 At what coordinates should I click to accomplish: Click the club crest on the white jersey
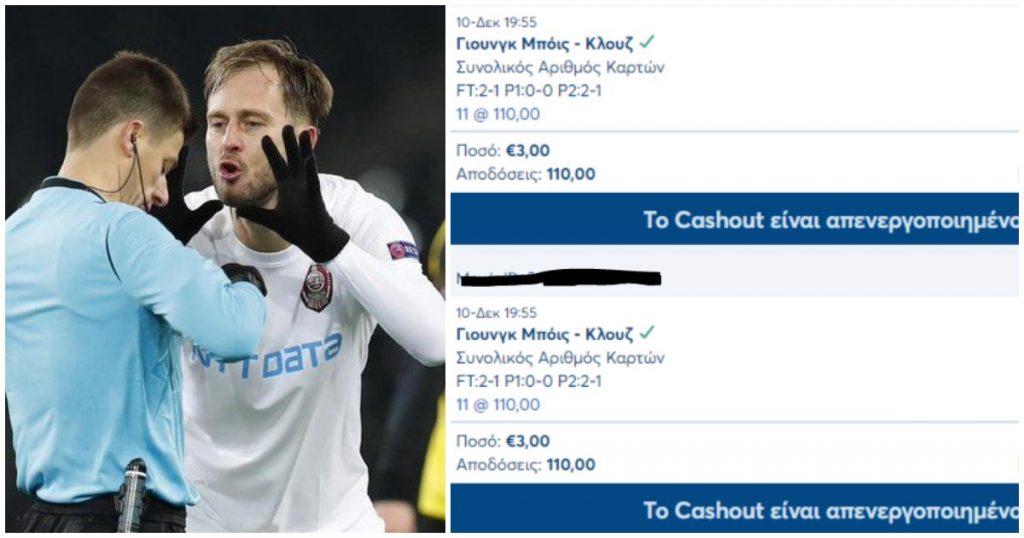pyautogui.click(x=317, y=287)
